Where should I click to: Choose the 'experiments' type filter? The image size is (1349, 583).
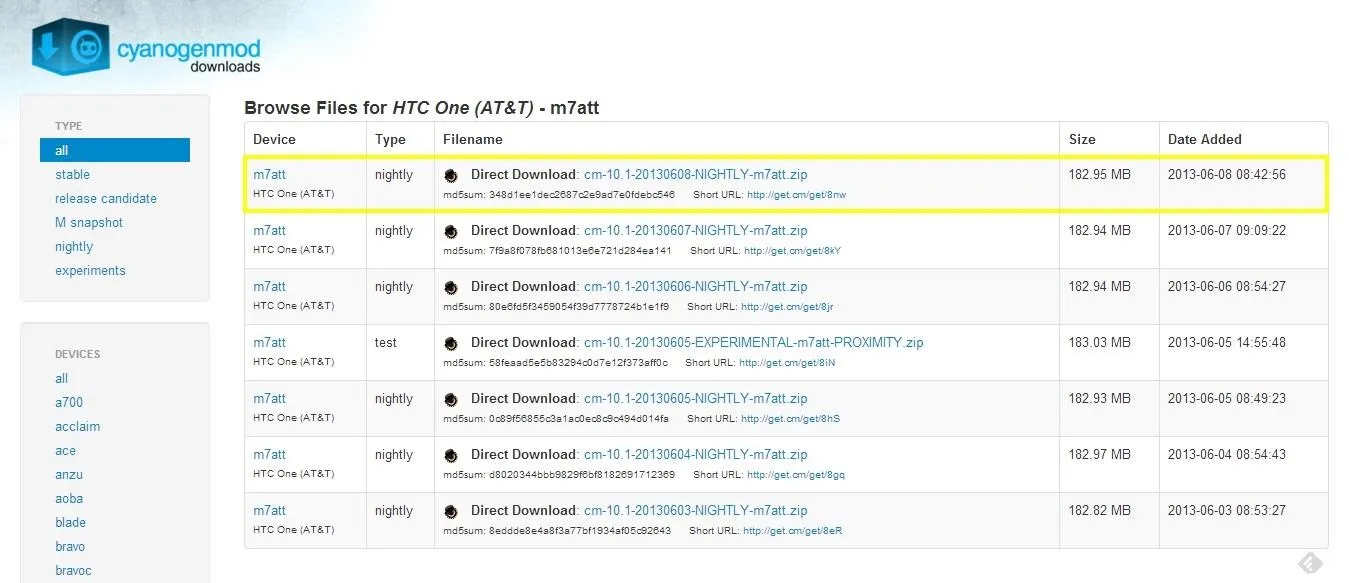pyautogui.click(x=90, y=270)
